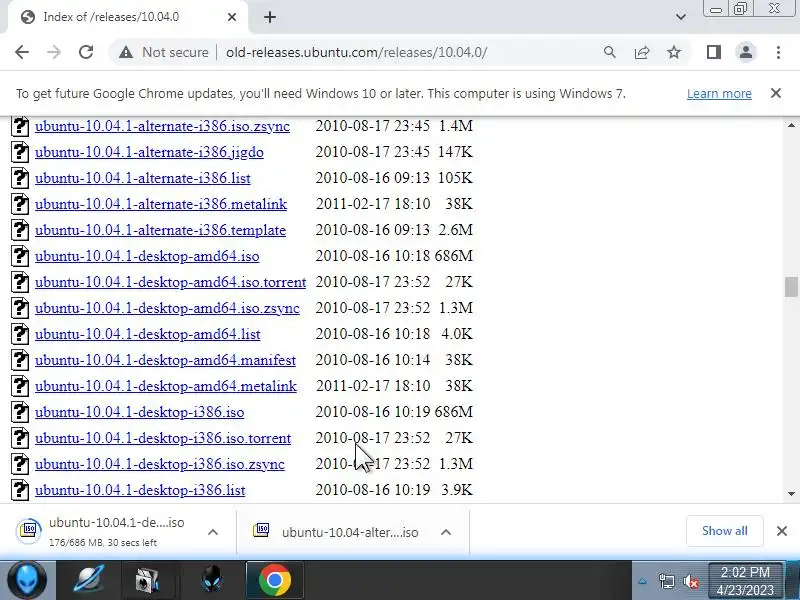Open the Chrome profile avatar menu
Screen dimensions: 800x600
[x=745, y=52]
